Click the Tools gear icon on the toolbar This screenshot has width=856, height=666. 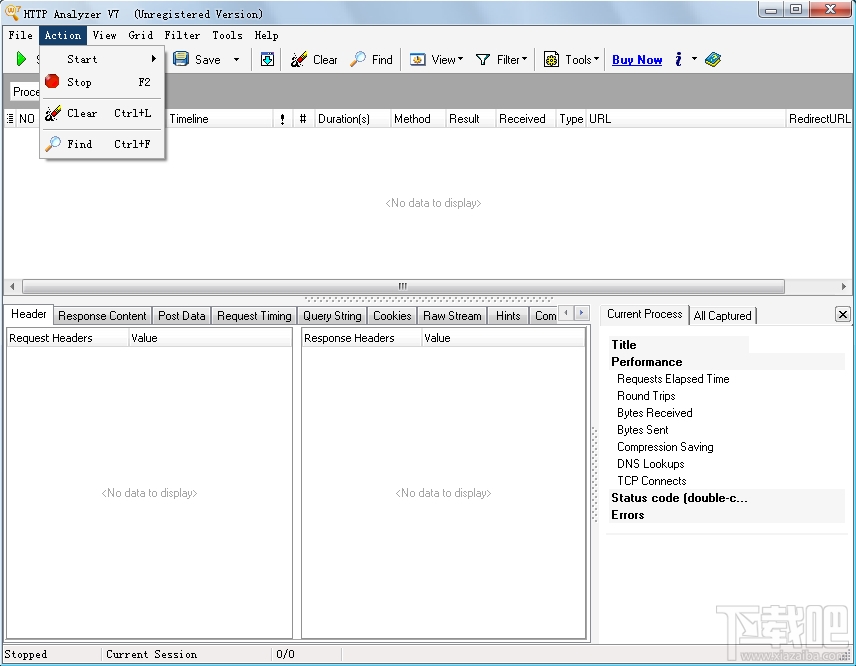pos(551,59)
